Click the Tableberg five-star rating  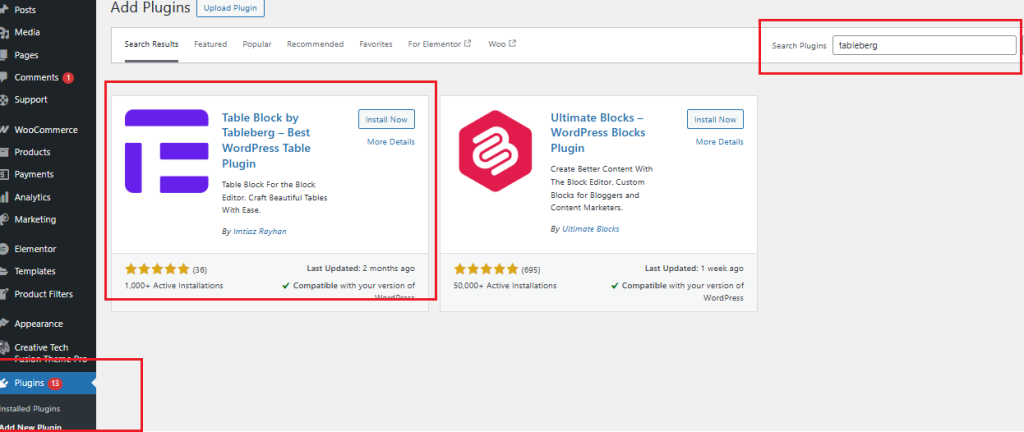(x=157, y=269)
